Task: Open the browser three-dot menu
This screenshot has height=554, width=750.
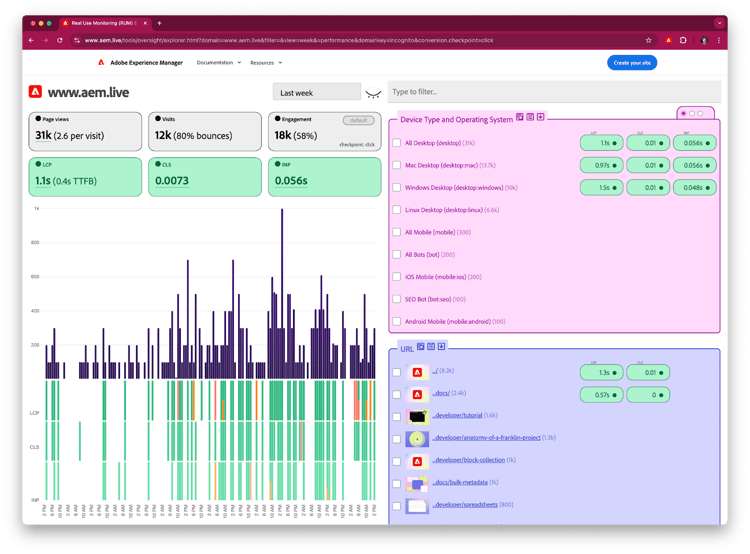Action: click(718, 41)
